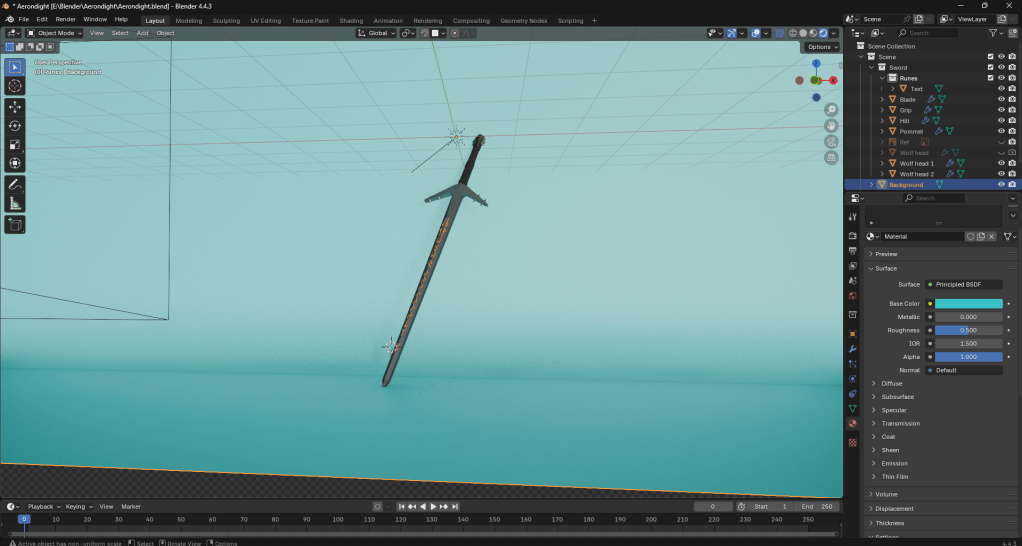Viewport: 1022px width, 546px height.
Task: Open the Modifiers wrench properties tab
Action: point(852,348)
